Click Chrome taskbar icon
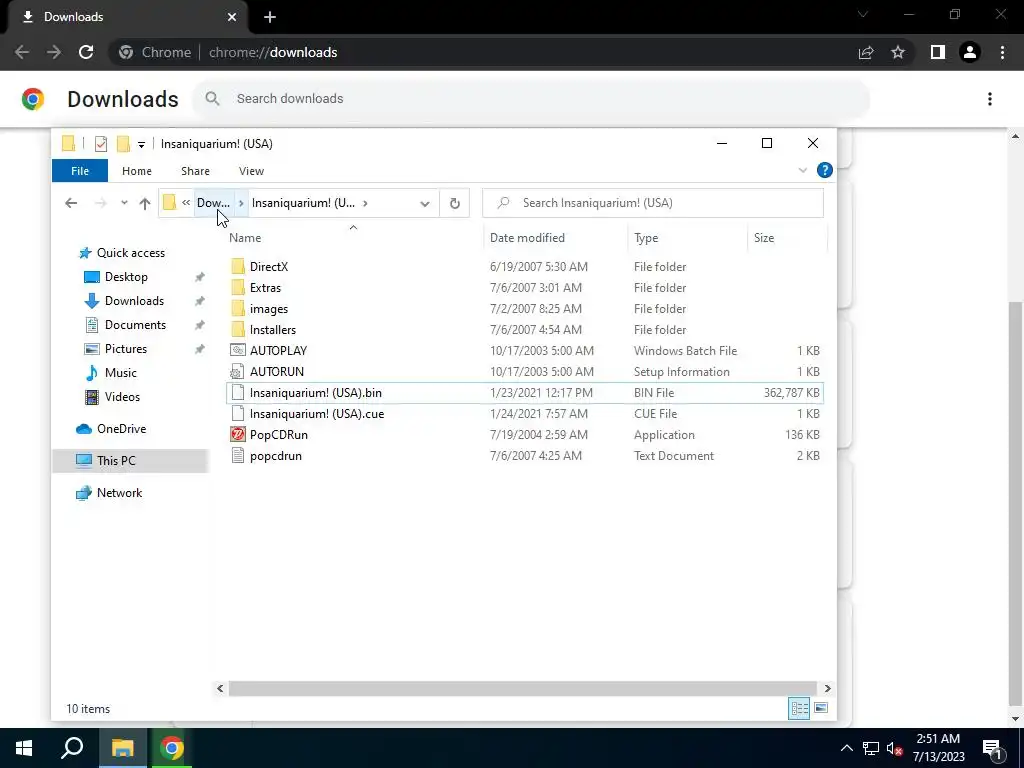This screenshot has width=1024, height=768. 172,748
